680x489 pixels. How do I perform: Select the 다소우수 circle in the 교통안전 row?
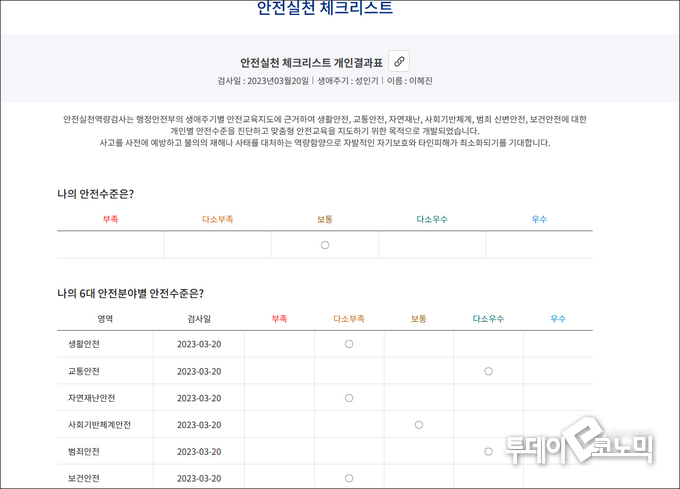[x=488, y=371]
